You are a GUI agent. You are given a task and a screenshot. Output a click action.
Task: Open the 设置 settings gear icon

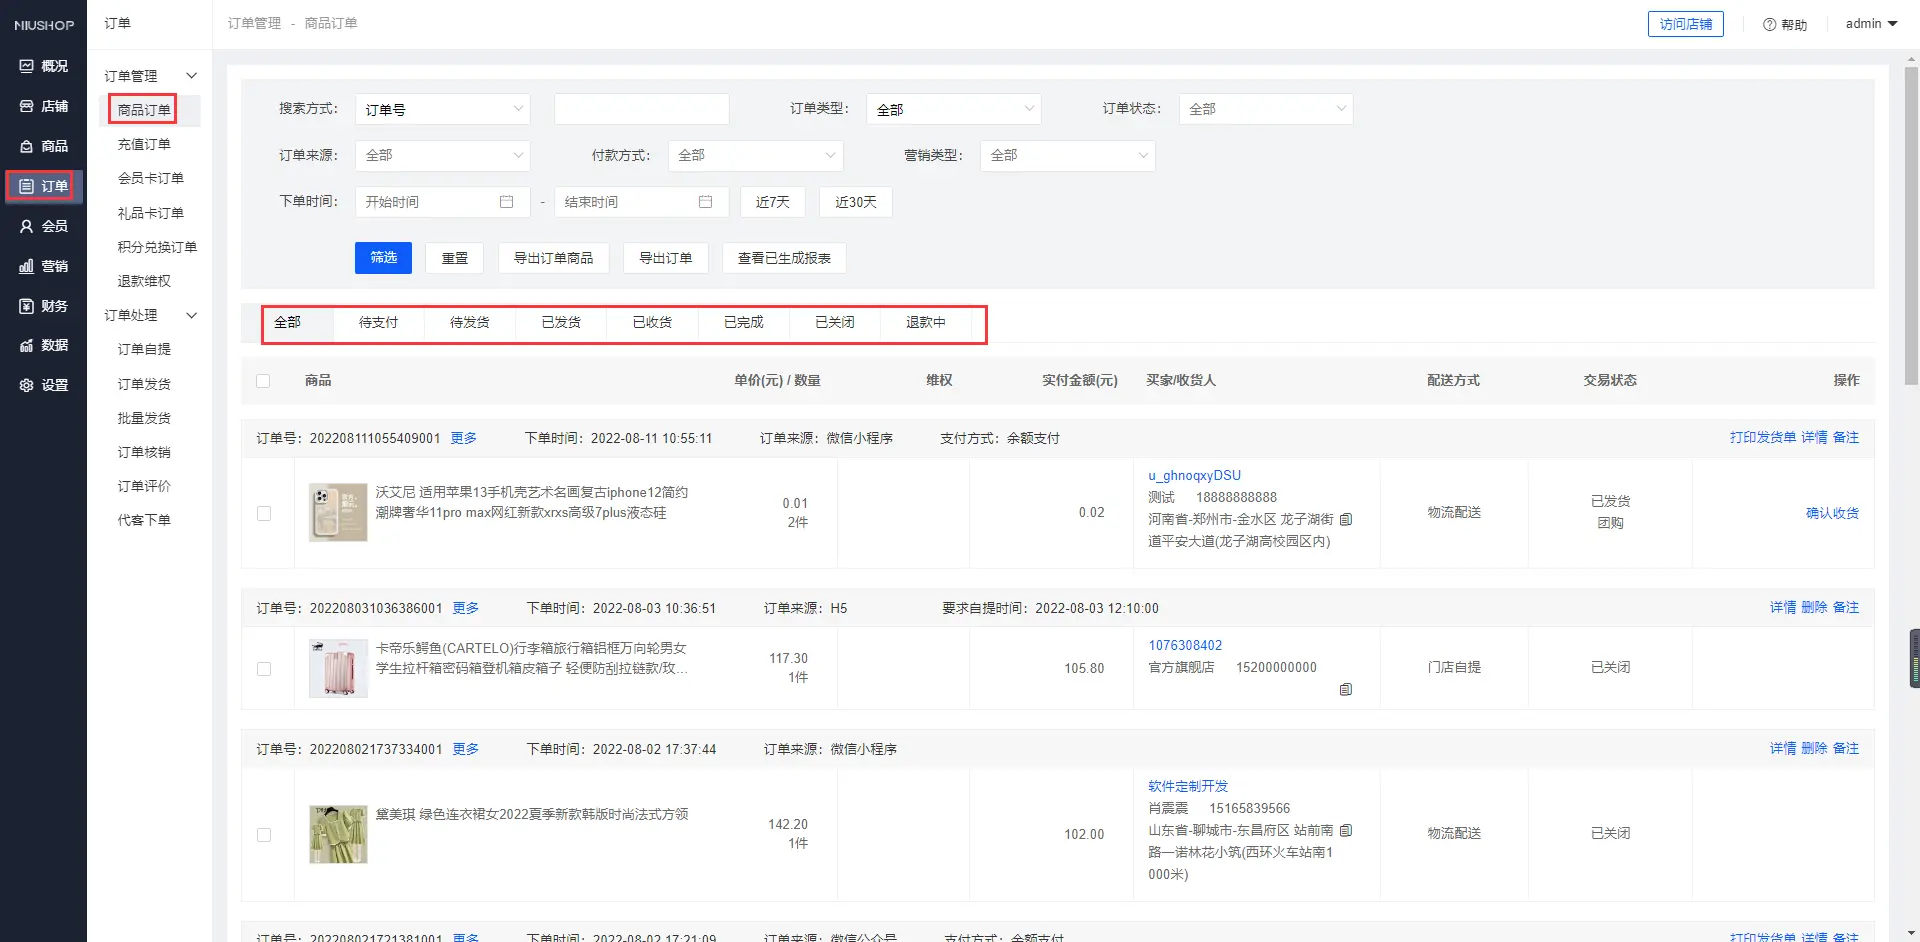point(27,385)
